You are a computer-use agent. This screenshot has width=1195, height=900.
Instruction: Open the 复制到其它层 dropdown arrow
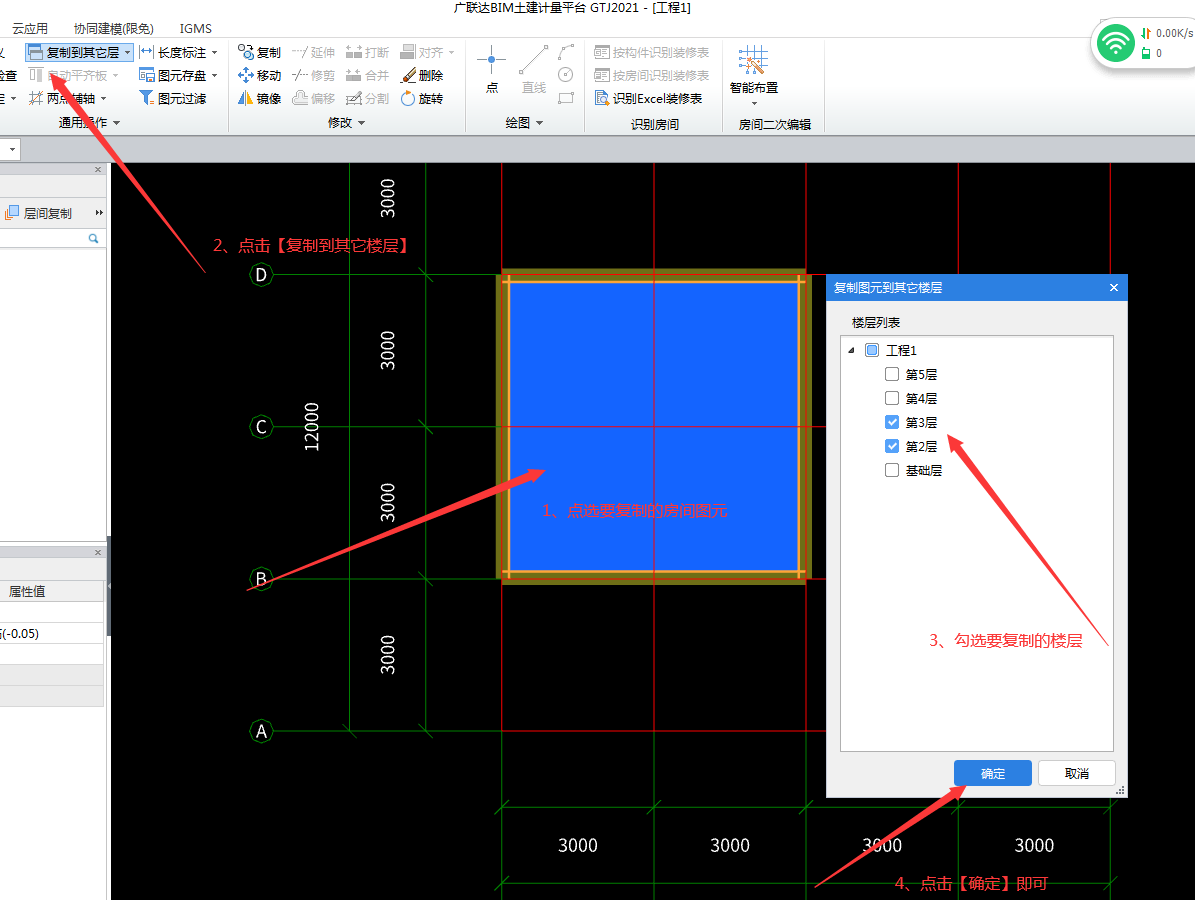[127, 53]
